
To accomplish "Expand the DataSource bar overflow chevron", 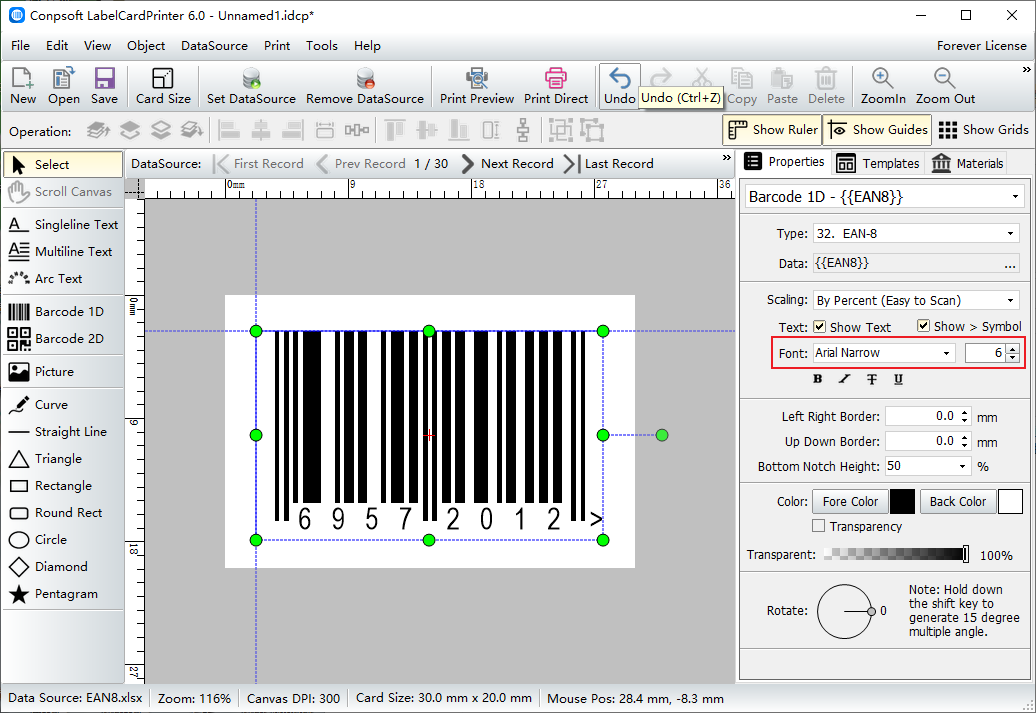I will pyautogui.click(x=727, y=158).
